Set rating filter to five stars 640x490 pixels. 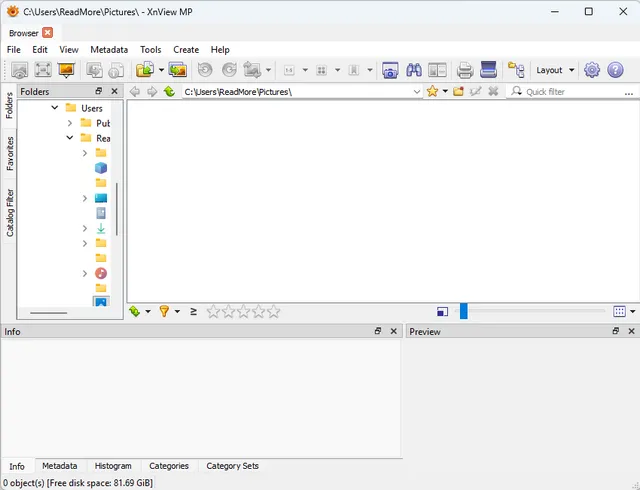coord(274,311)
